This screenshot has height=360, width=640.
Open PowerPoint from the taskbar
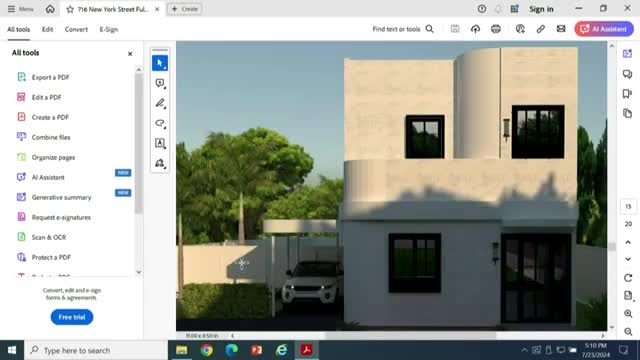(256, 350)
